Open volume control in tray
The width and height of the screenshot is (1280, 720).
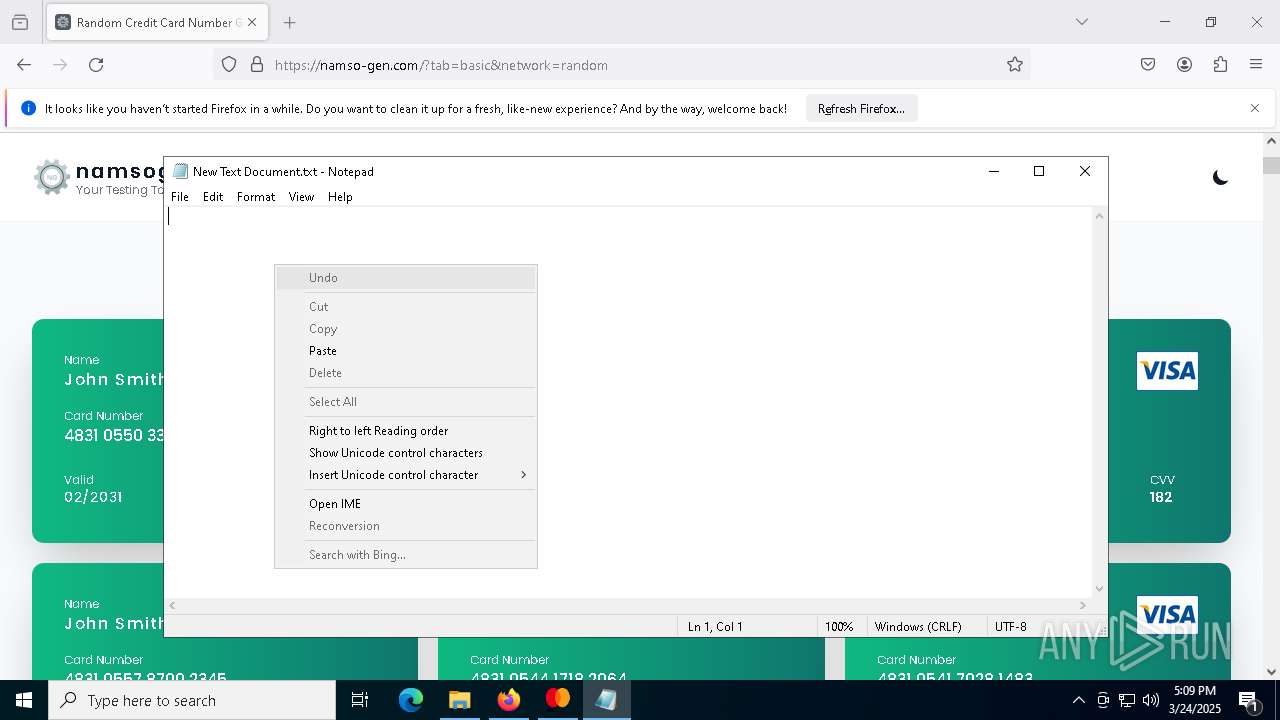(x=1151, y=700)
